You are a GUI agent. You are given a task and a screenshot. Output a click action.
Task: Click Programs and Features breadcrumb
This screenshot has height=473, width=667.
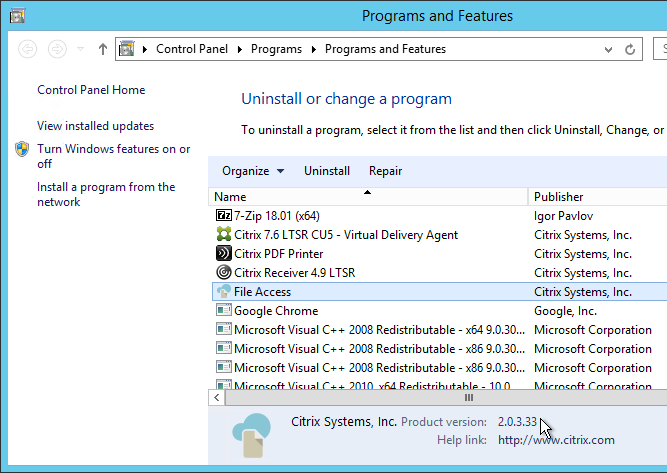point(385,49)
